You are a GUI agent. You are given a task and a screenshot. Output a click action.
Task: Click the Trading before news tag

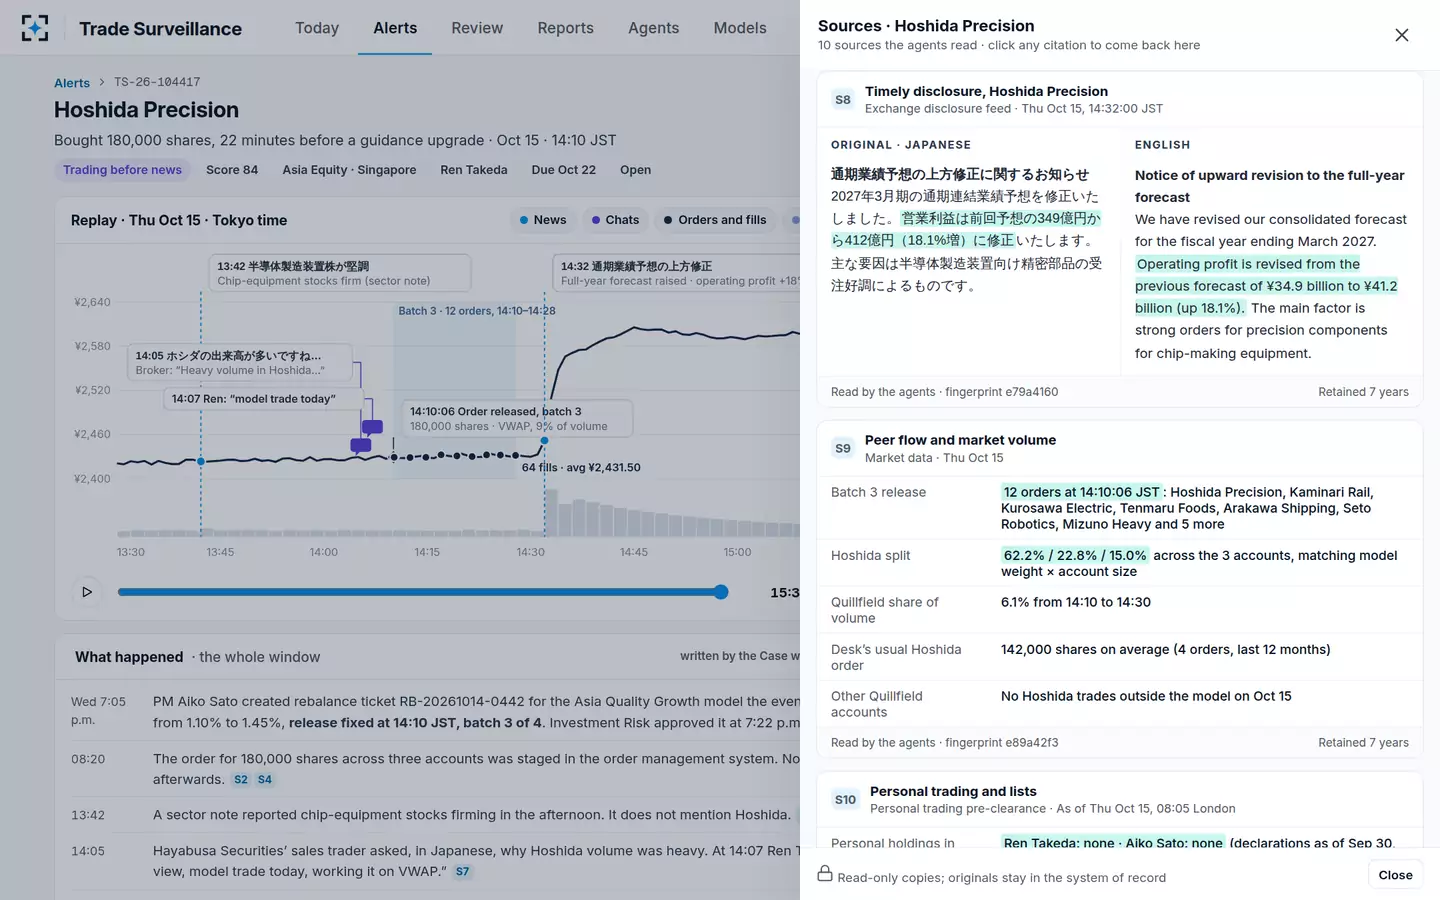(122, 170)
